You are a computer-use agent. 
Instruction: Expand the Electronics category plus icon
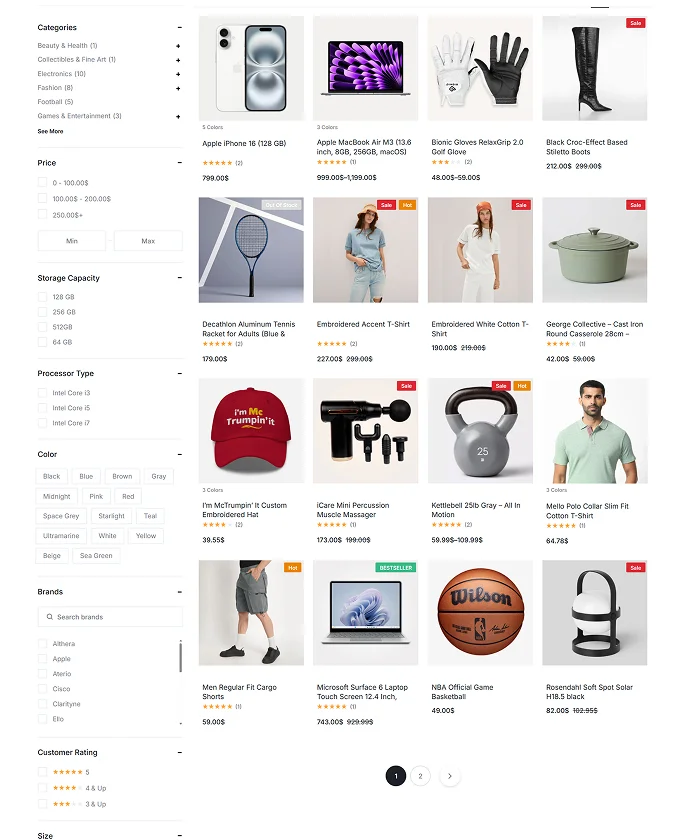click(x=178, y=74)
